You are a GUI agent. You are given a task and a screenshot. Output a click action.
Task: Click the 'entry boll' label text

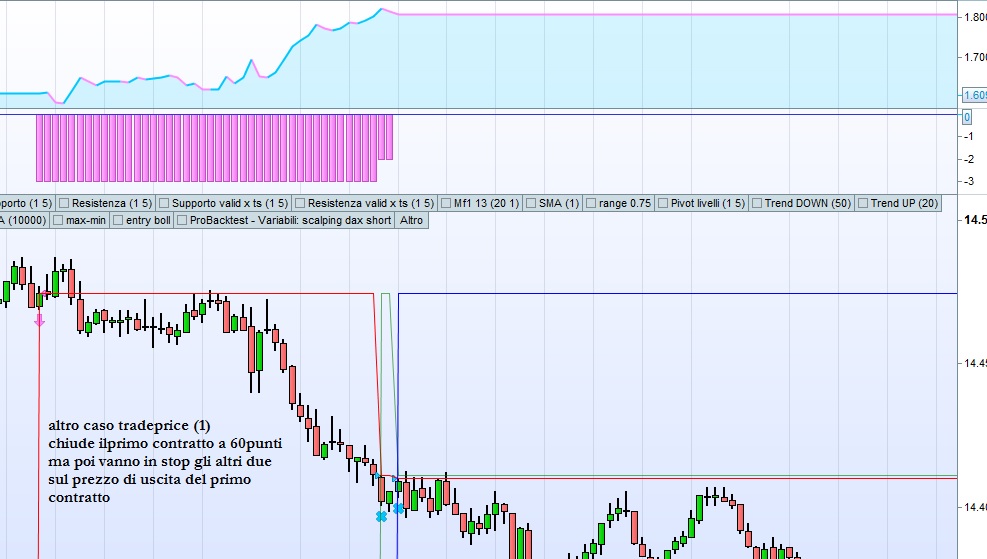coord(148,220)
